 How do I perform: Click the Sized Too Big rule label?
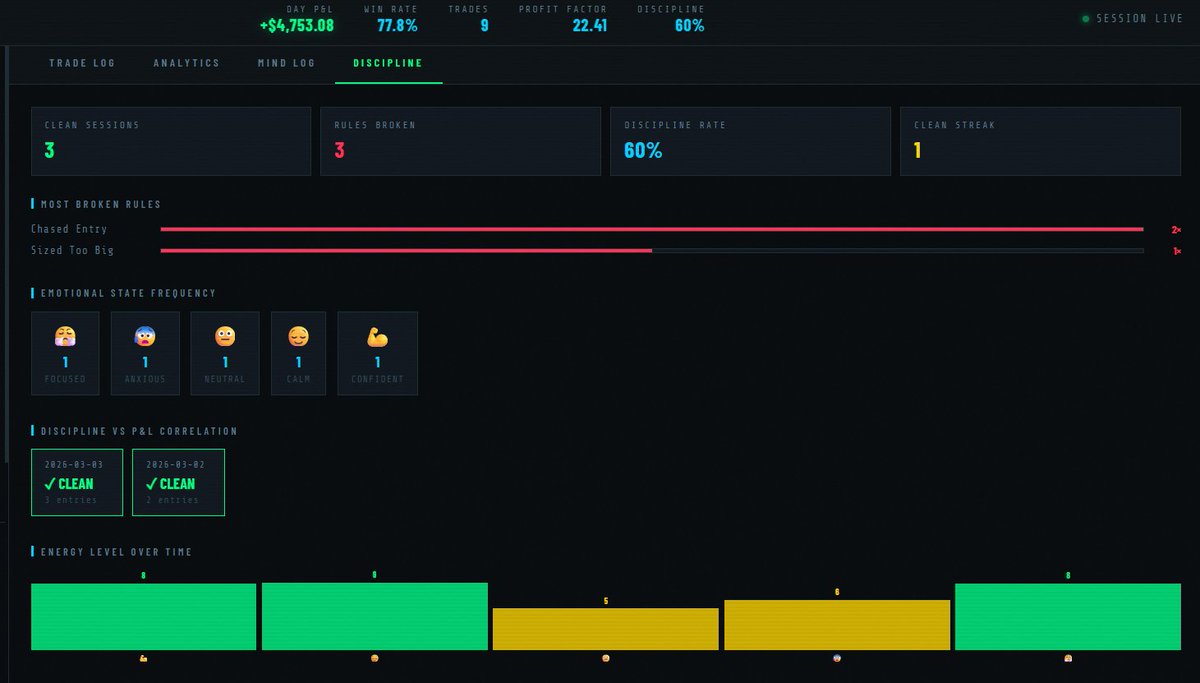(73, 250)
